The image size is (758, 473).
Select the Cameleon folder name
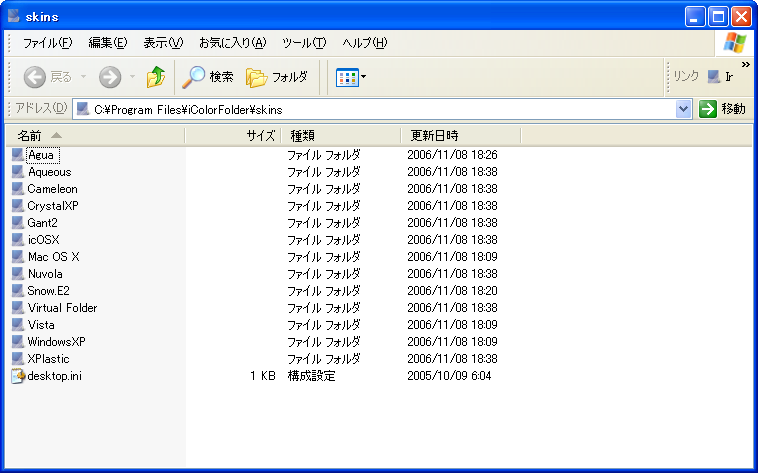pyautogui.click(x=52, y=189)
